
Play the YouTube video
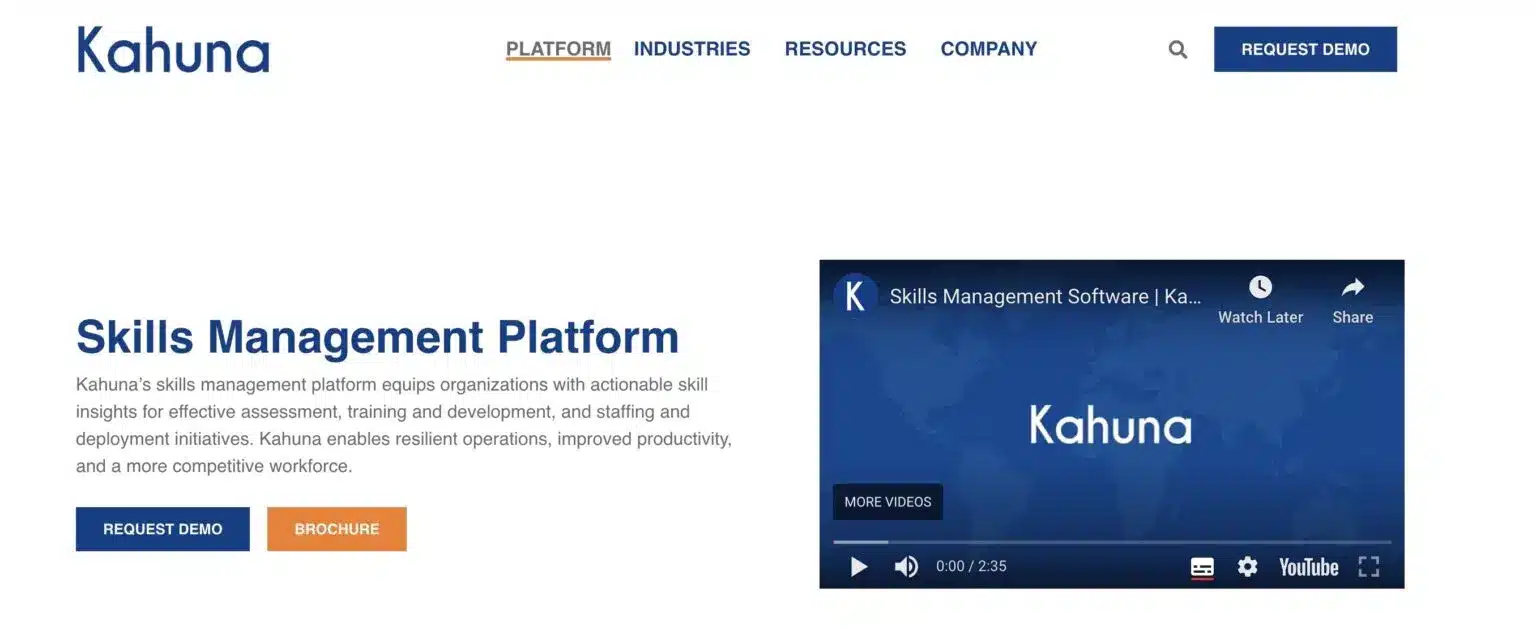coord(858,566)
